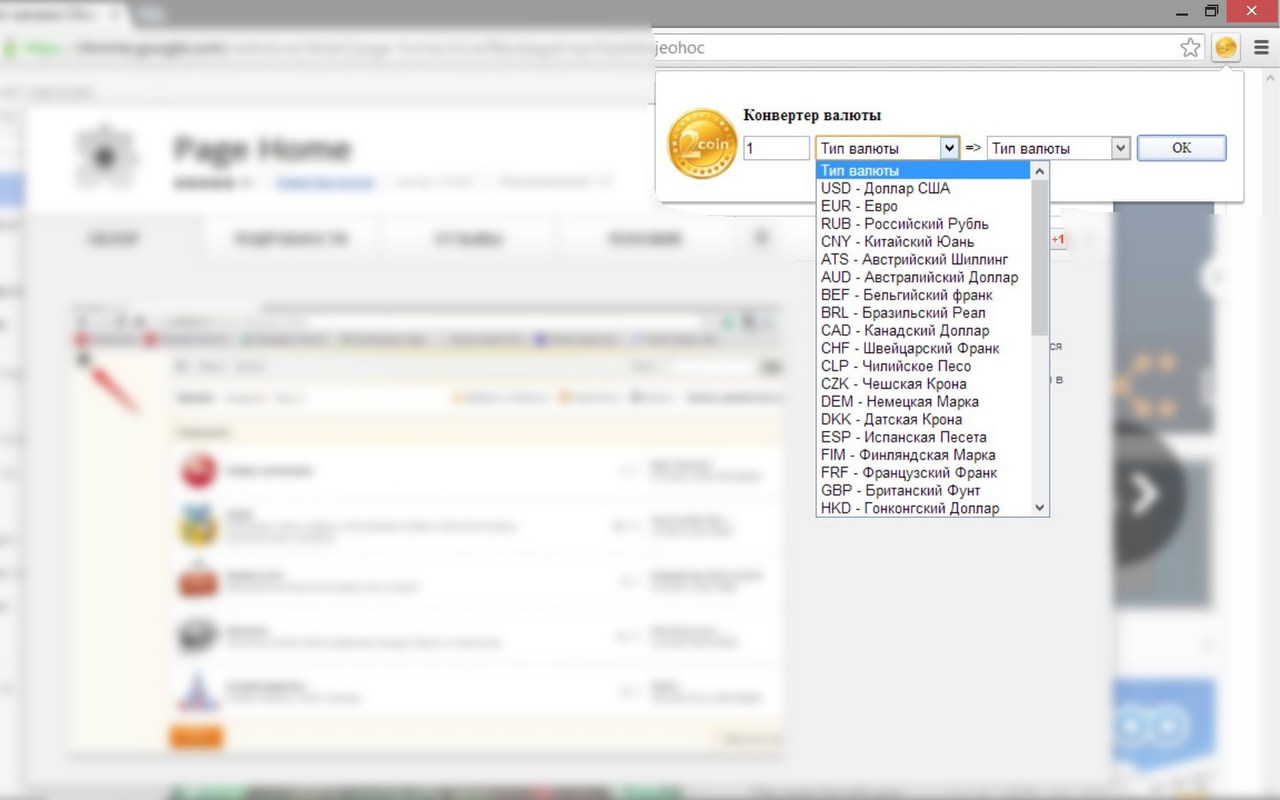Minimize the Chrome browser window
This screenshot has height=800, width=1280.
coord(1183,12)
